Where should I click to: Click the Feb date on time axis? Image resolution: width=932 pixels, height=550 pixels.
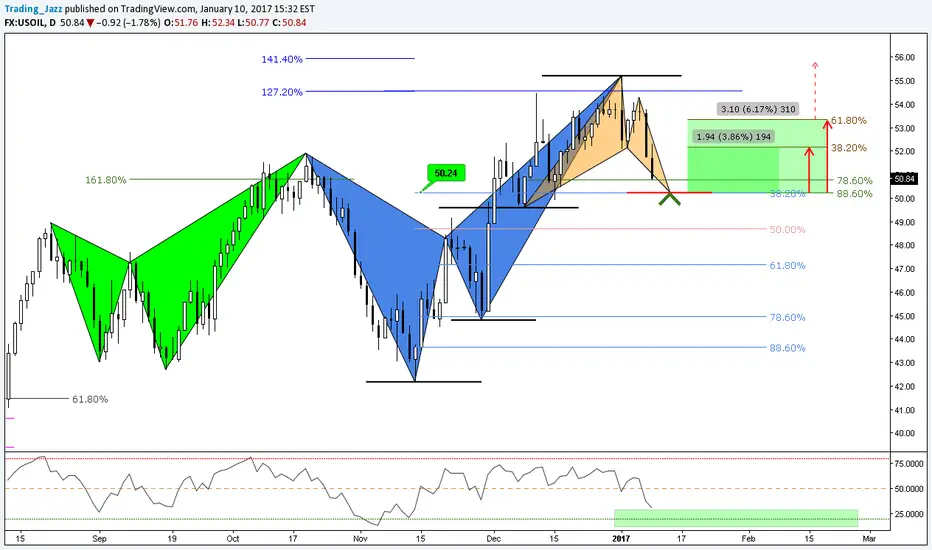click(748, 539)
